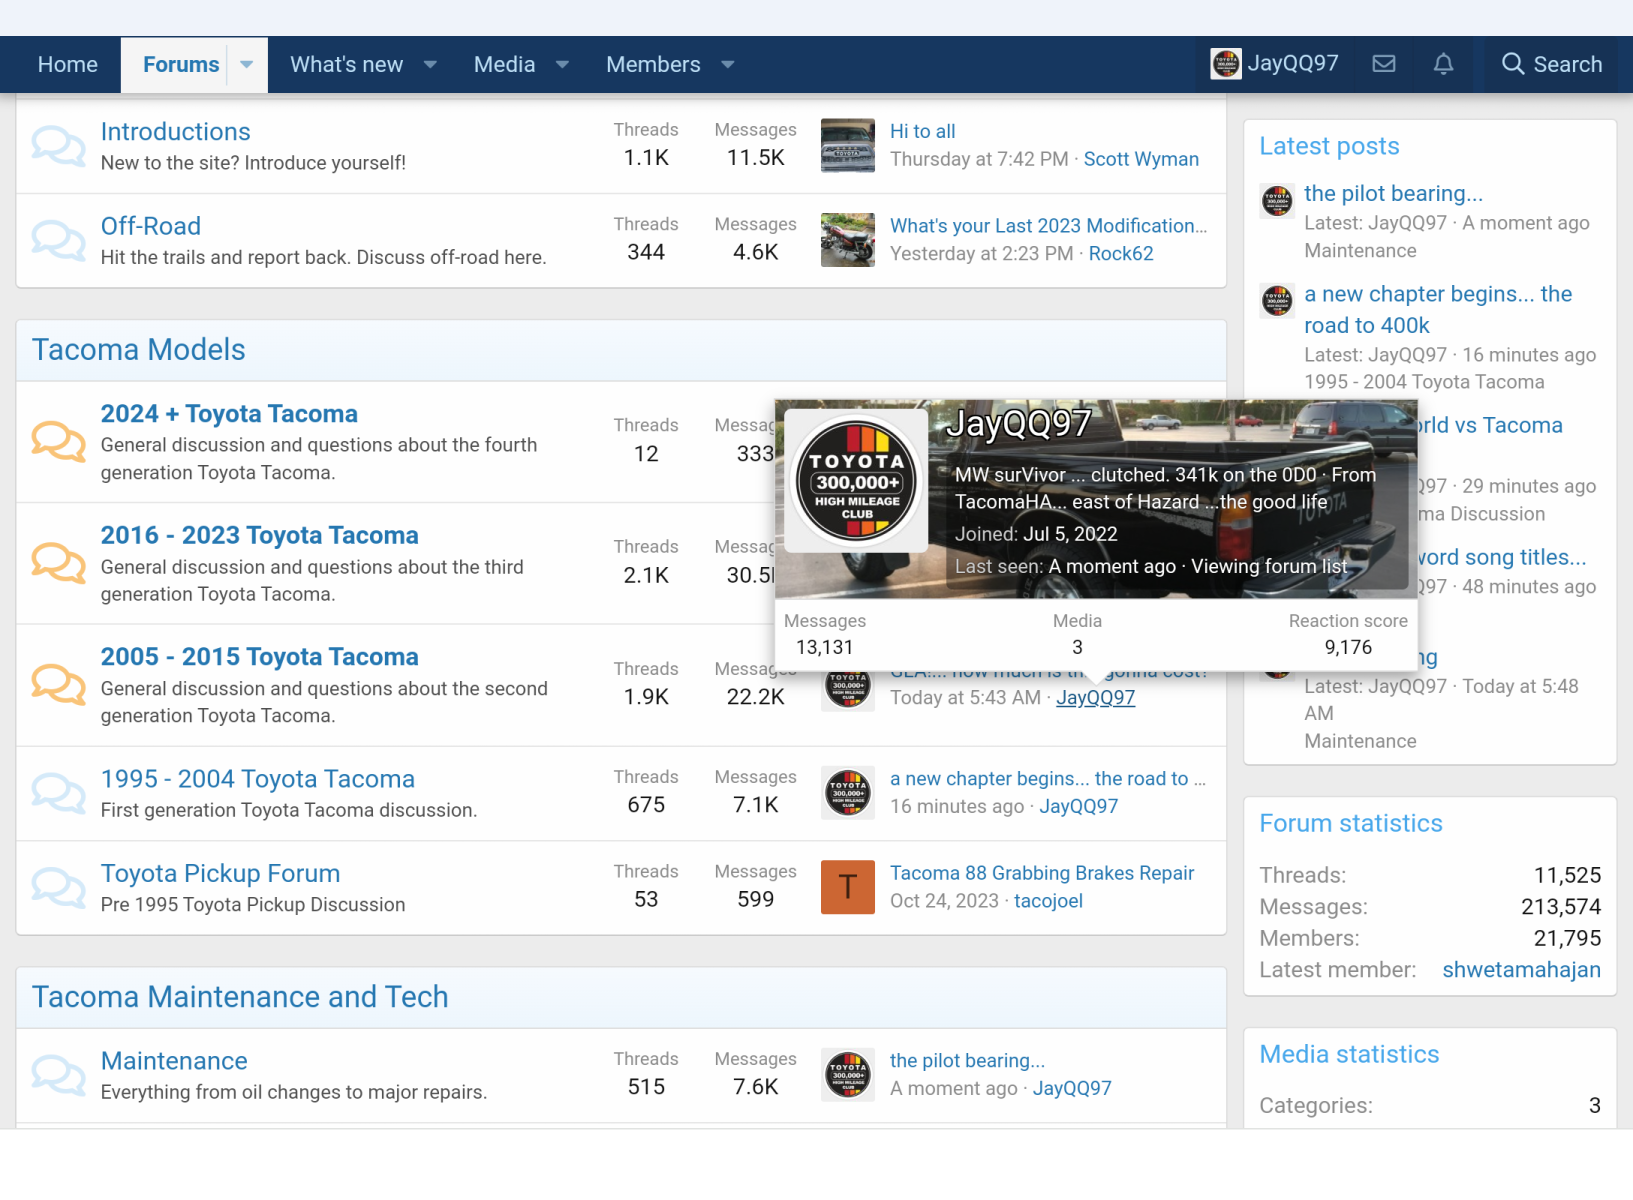
Task: Open 'What's your Last 2023 Modification' thread
Action: [x=1048, y=226]
